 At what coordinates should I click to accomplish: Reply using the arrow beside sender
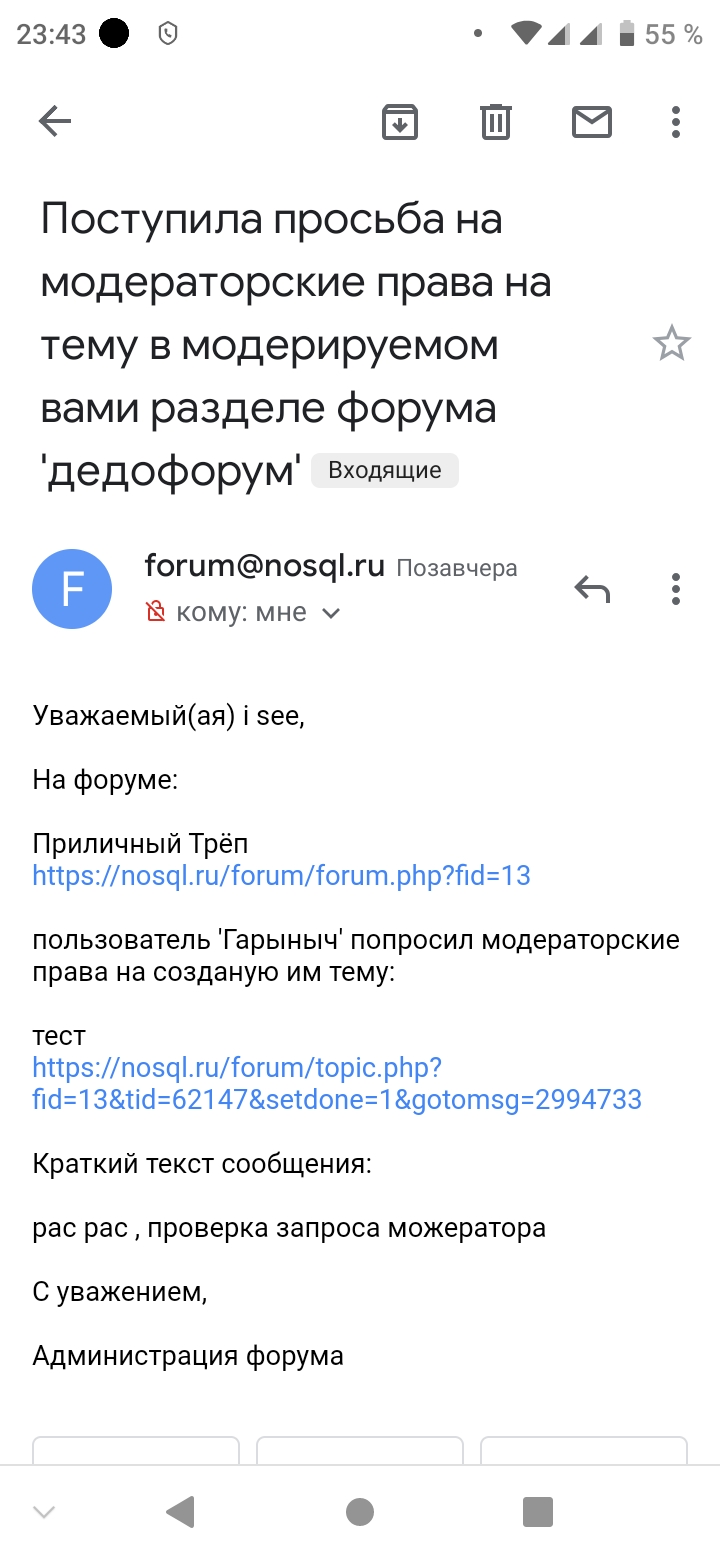[592, 589]
